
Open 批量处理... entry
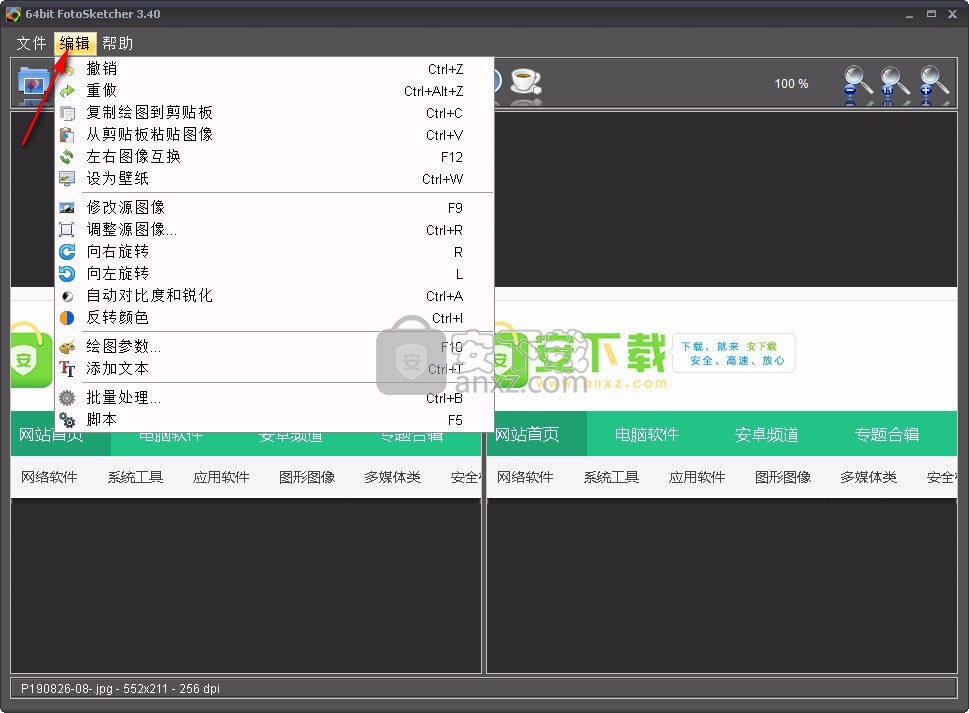pyautogui.click(x=274, y=398)
